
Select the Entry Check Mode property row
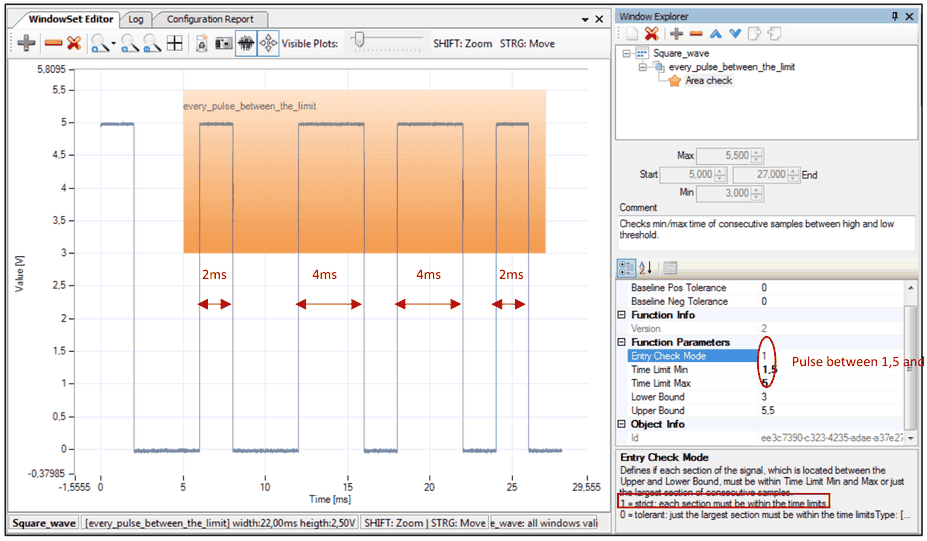click(766, 356)
